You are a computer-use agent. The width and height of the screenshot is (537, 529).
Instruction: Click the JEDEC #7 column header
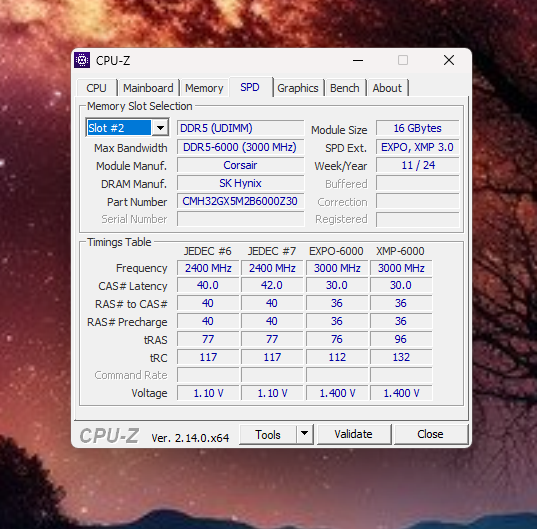point(272,251)
